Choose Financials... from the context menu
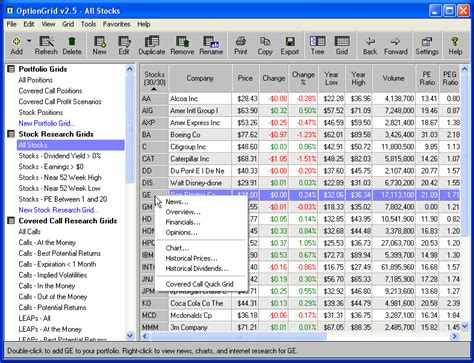This screenshot has width=474, height=363. click(201, 222)
